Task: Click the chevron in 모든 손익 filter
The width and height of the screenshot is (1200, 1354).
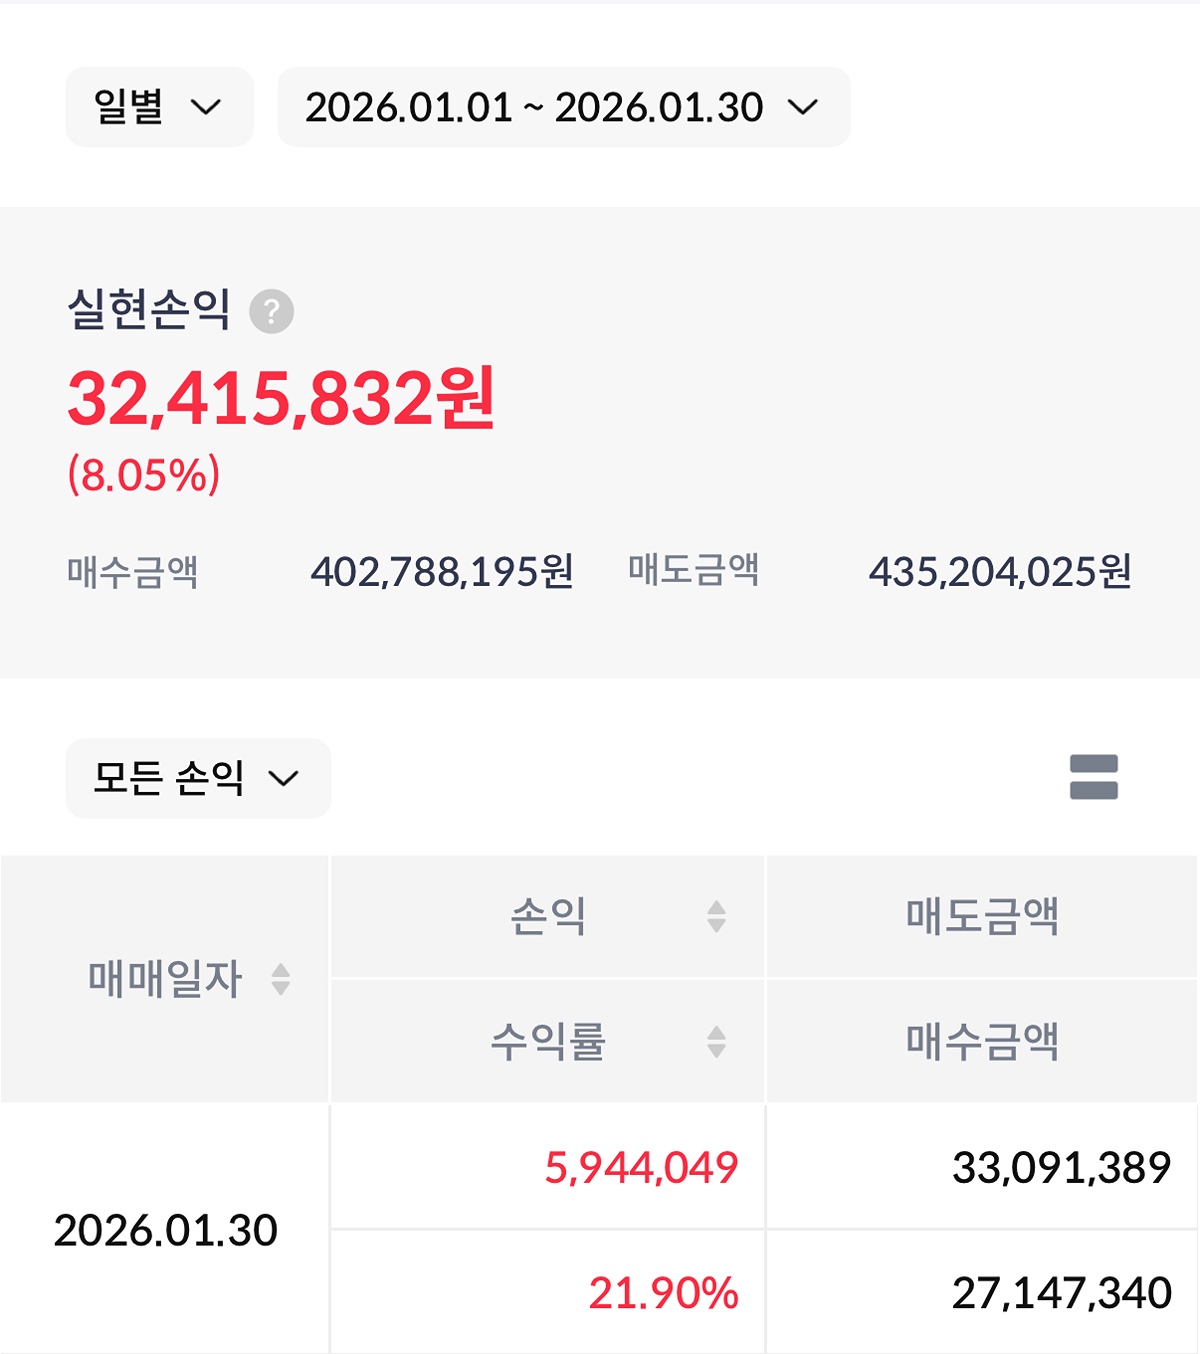Action: [284, 779]
